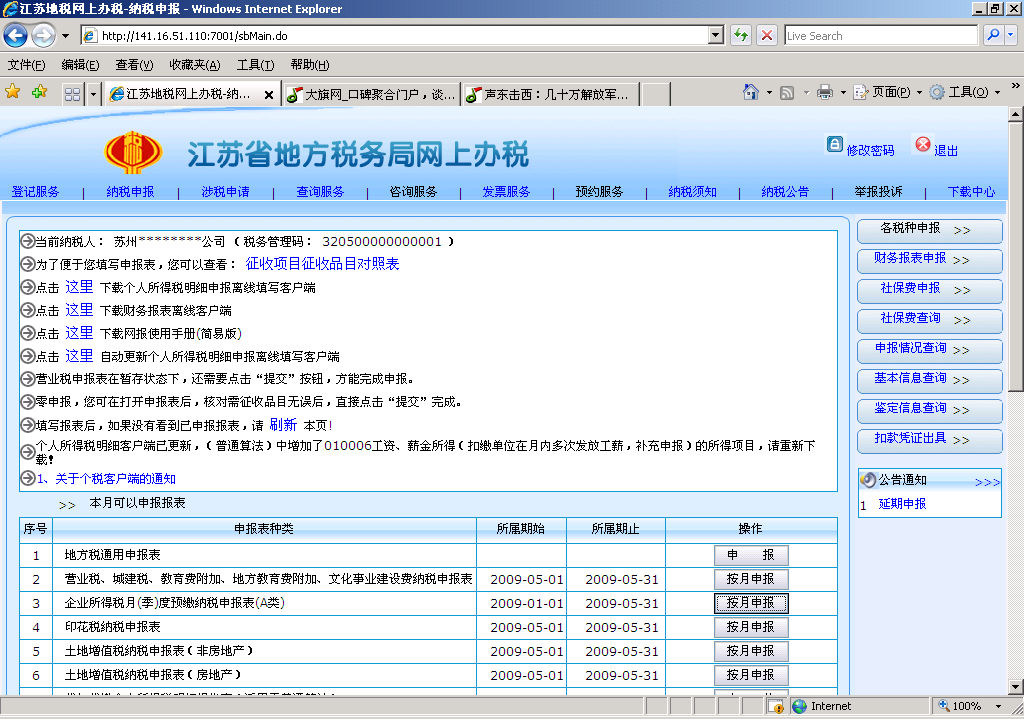Viewport: 1024px width, 719px height.
Task: Click the IE back navigation button
Action: pos(15,36)
